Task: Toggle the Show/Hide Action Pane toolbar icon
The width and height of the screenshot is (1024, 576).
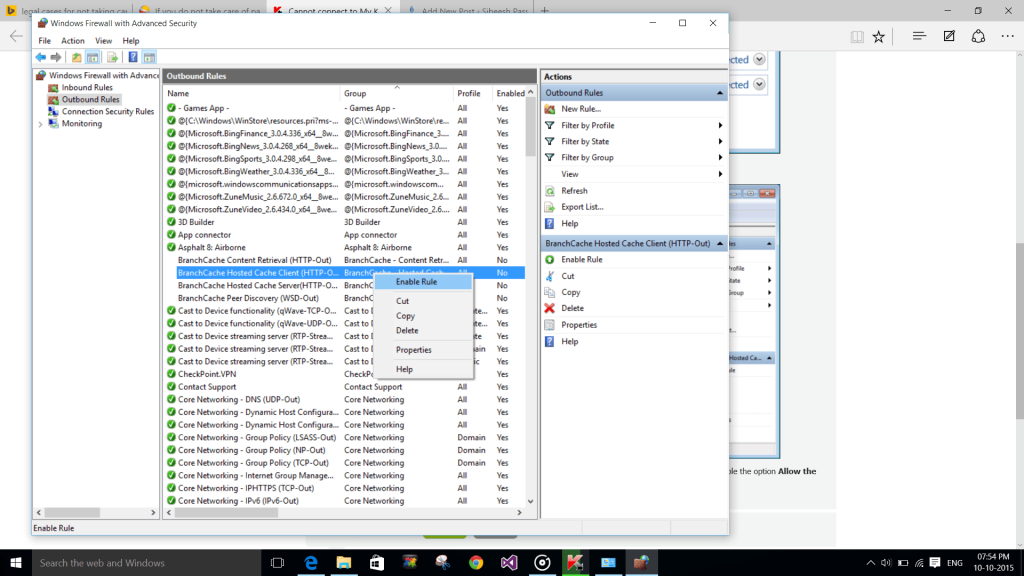Action: pos(149,57)
